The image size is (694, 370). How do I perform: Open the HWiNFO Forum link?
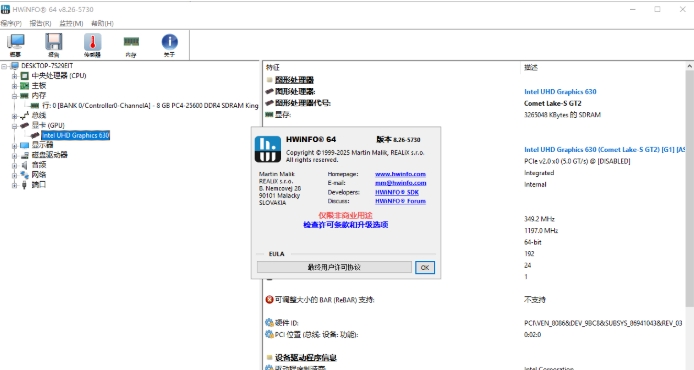[x=400, y=201]
